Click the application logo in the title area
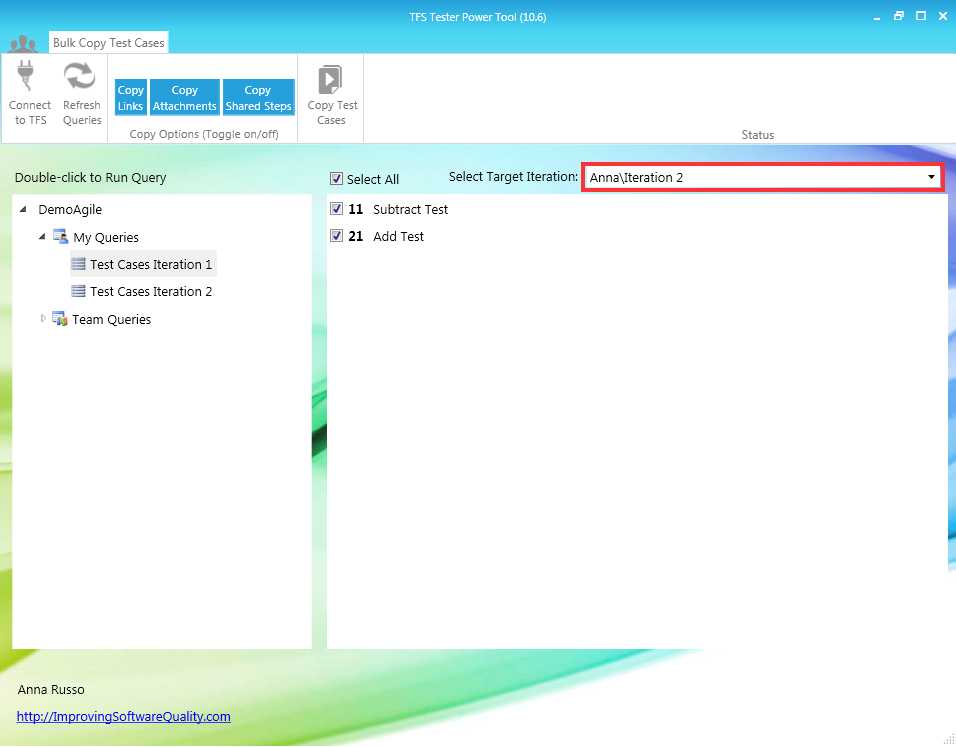This screenshot has width=956, height=747. (x=22, y=42)
